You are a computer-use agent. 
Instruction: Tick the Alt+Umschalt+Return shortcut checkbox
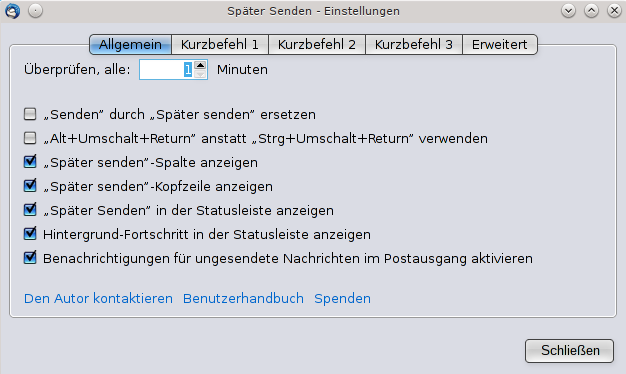[x=30, y=138]
